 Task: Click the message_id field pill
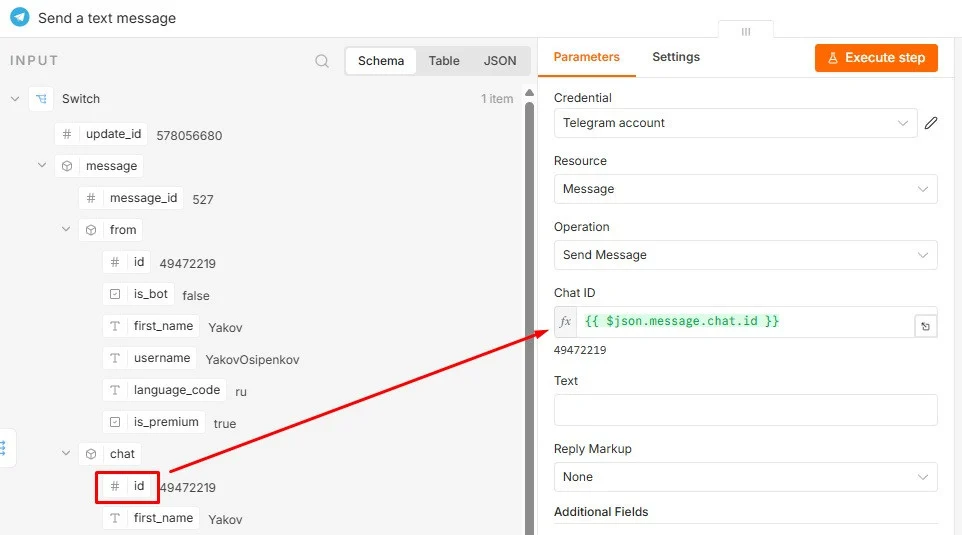coord(131,198)
